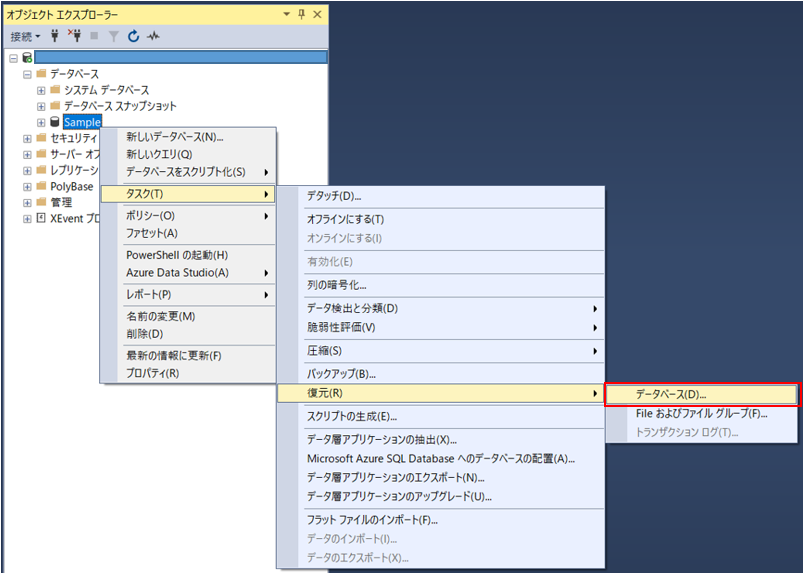Click the pin icon of Object Explorer panel
This screenshot has width=805, height=575.
pyautogui.click(x=301, y=14)
